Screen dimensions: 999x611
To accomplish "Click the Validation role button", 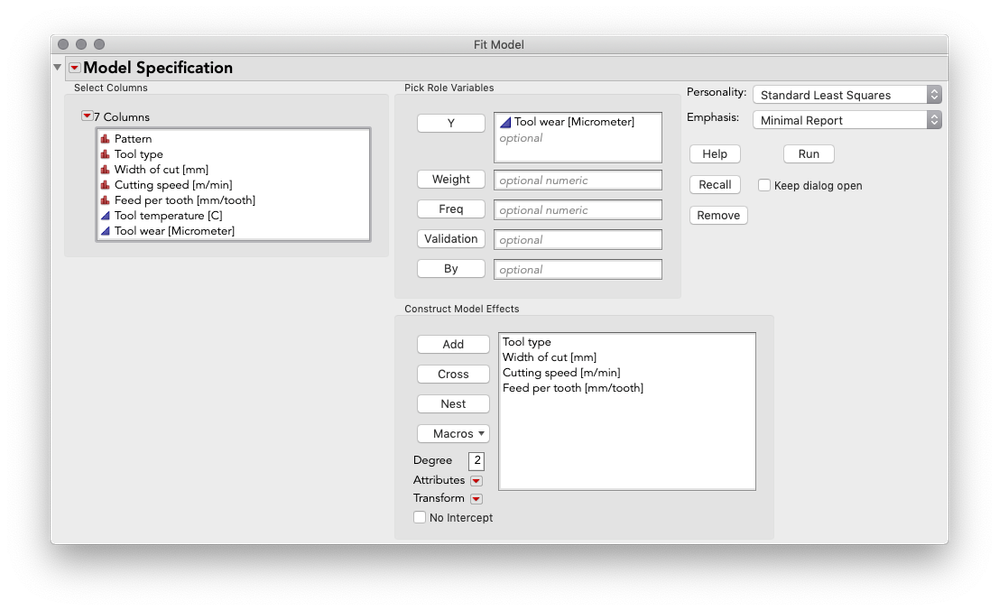I will 451,239.
